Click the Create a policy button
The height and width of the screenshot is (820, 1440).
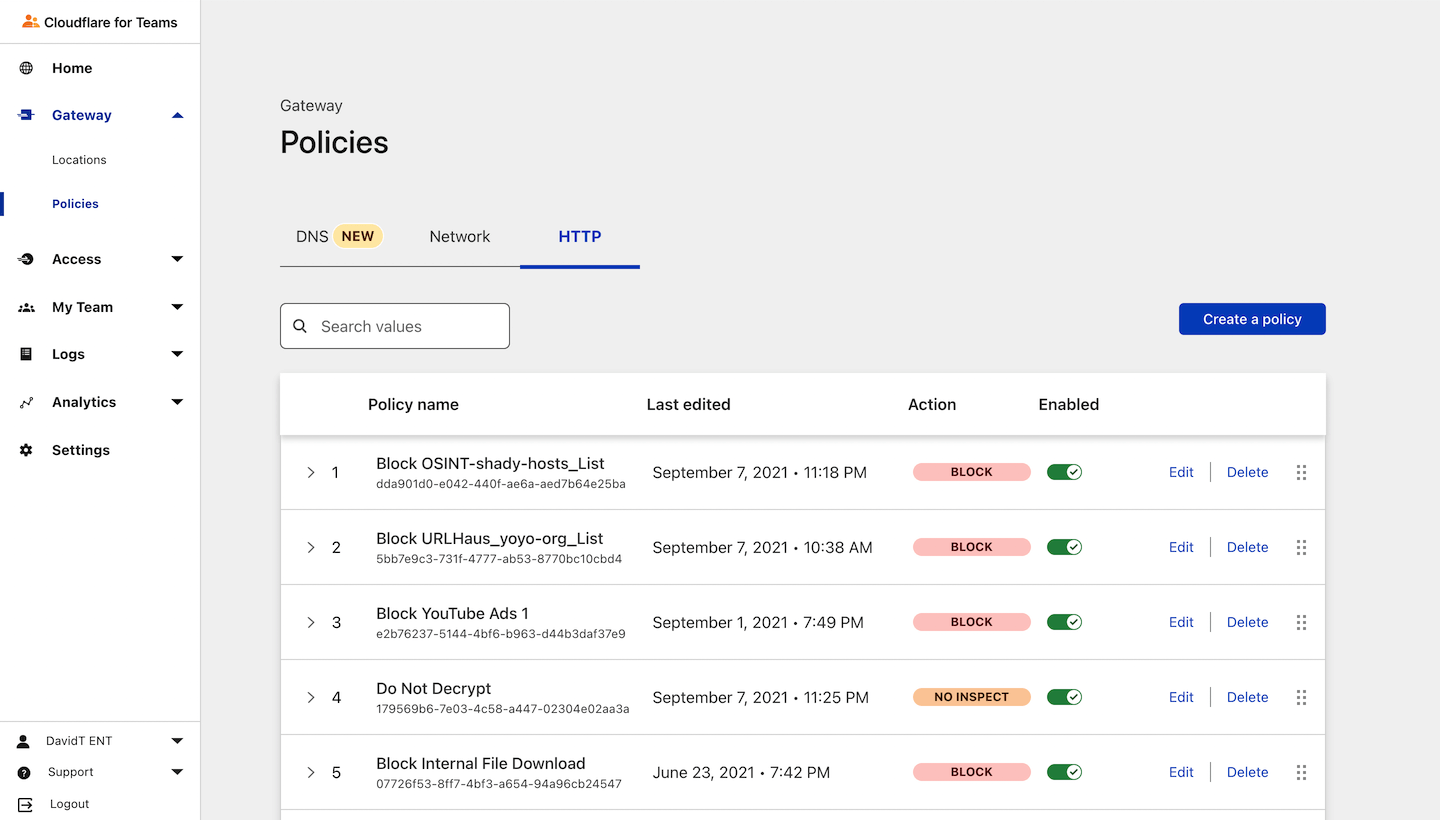[1251, 318]
